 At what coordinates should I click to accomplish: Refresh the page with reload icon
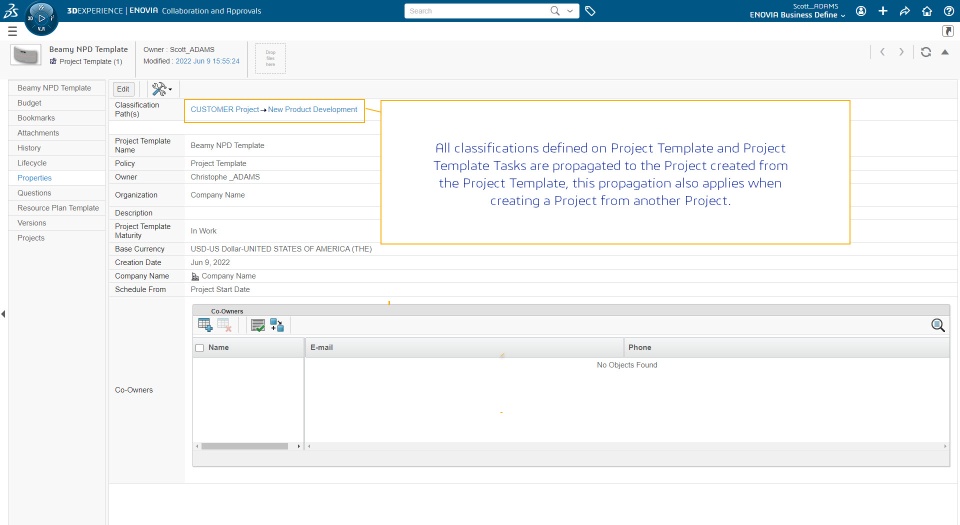[926, 52]
